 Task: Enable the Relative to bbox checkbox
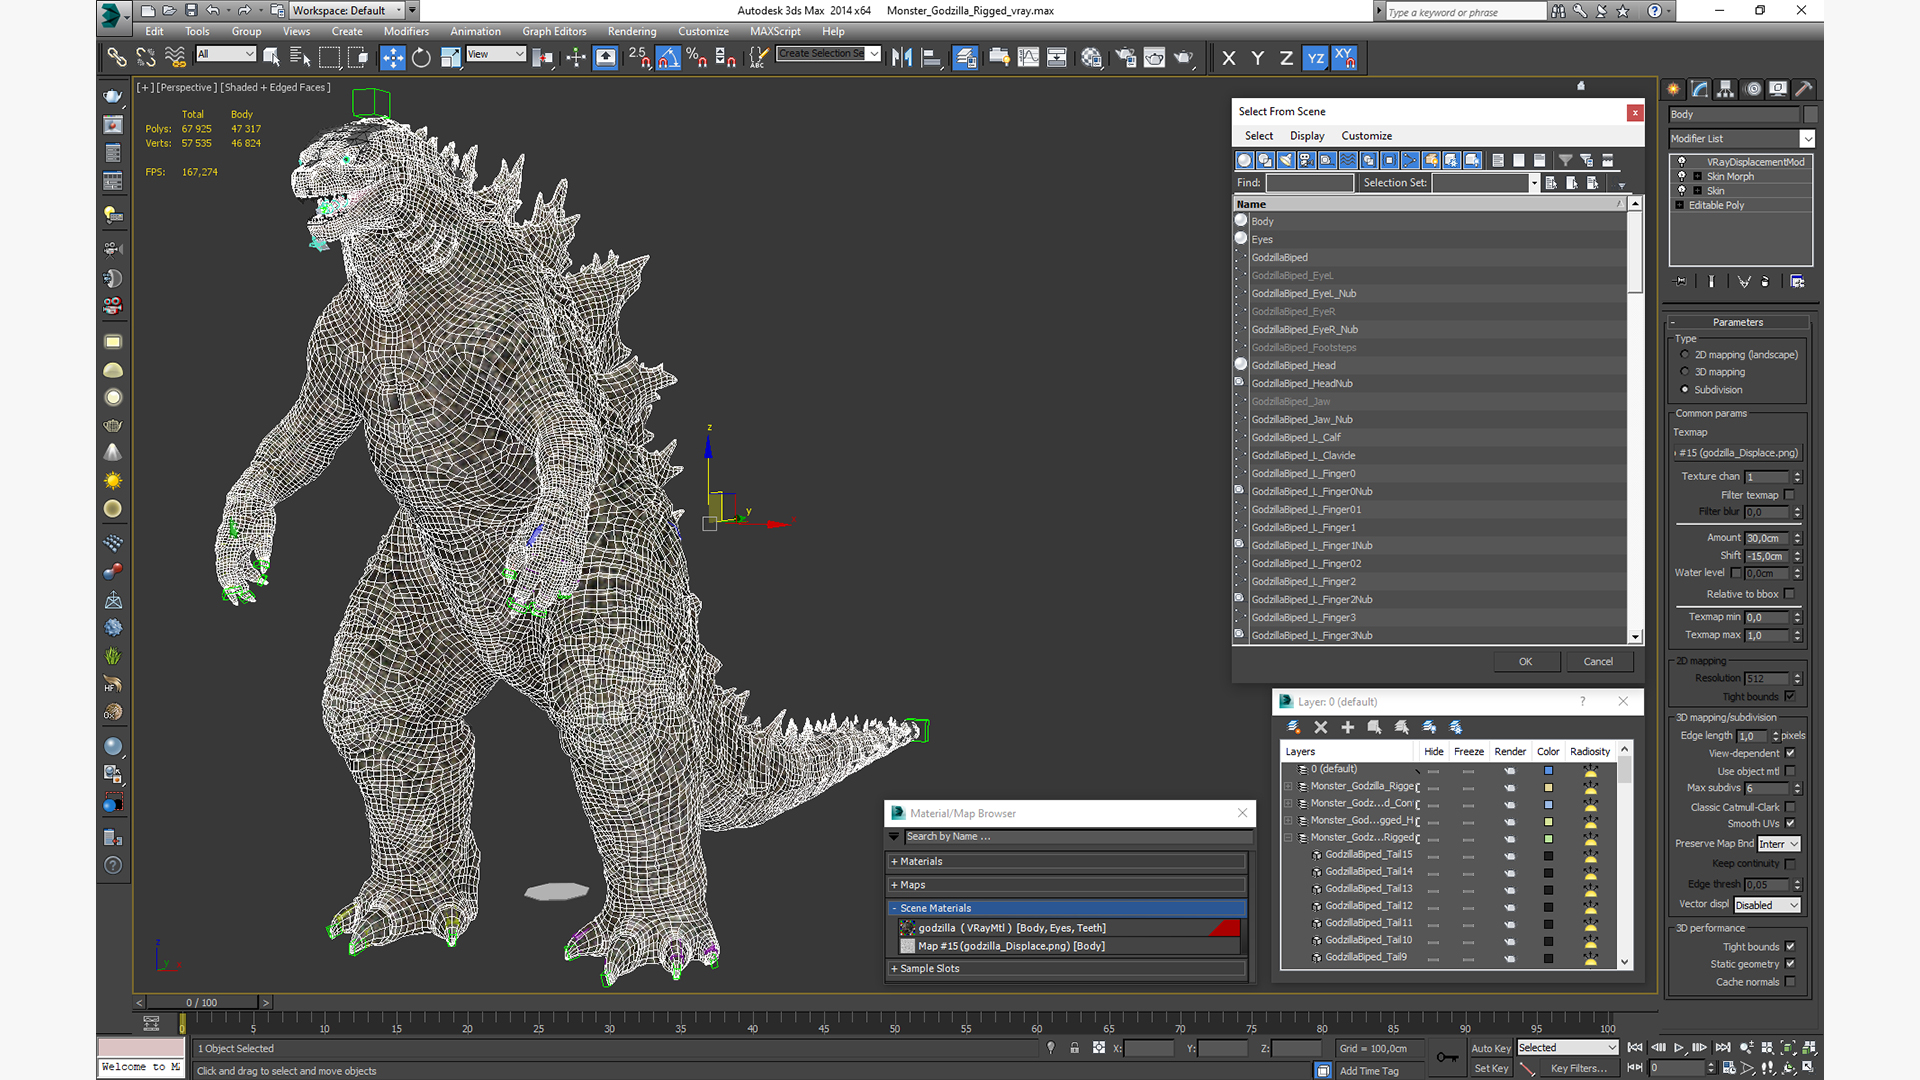1789,594
